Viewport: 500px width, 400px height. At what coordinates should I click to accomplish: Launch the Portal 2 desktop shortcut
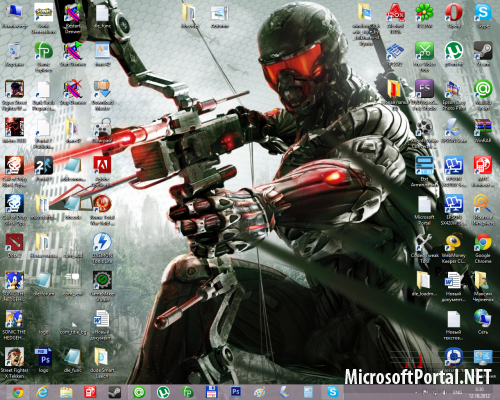pos(44,167)
